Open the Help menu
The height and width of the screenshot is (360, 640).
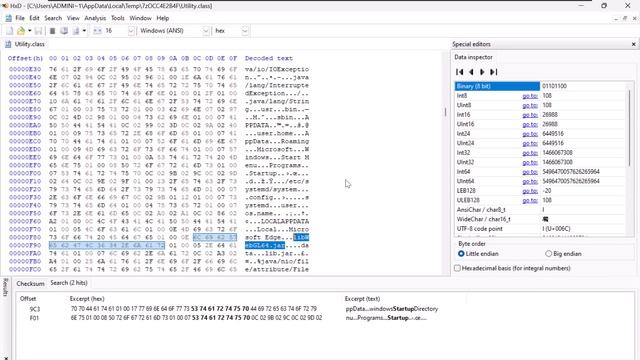pos(162,18)
